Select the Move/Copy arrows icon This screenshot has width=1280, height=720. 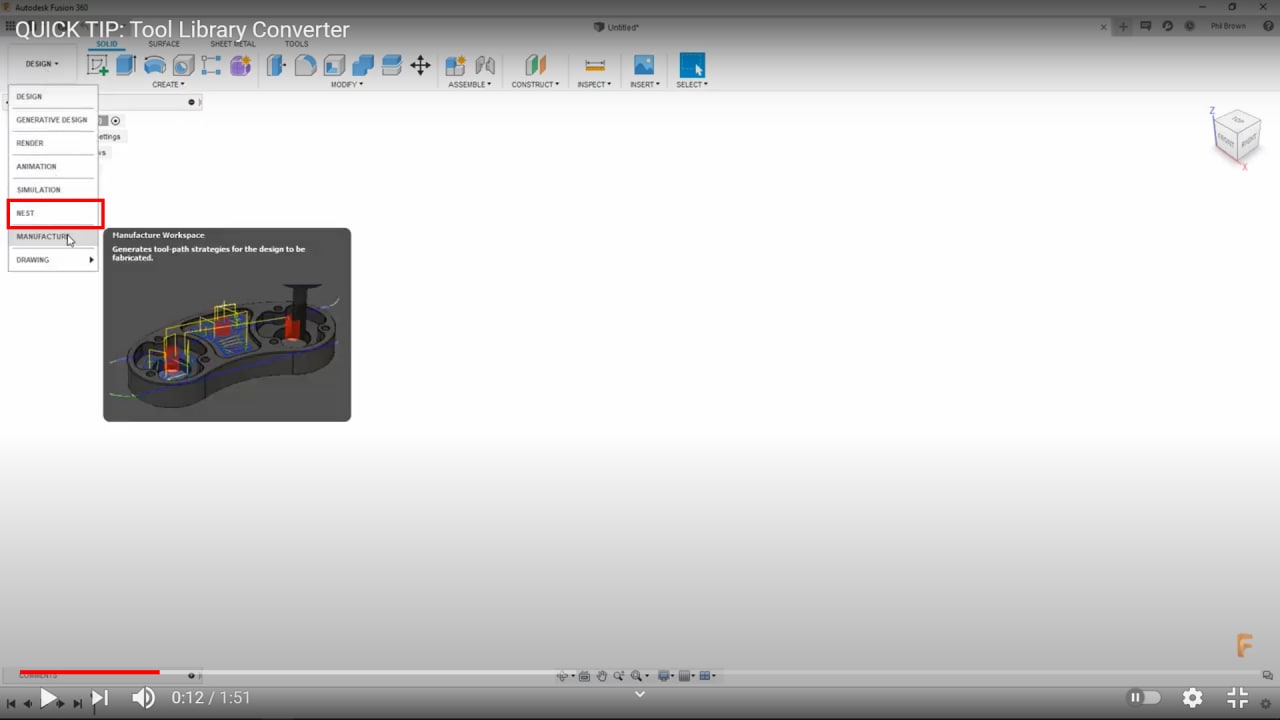click(421, 66)
